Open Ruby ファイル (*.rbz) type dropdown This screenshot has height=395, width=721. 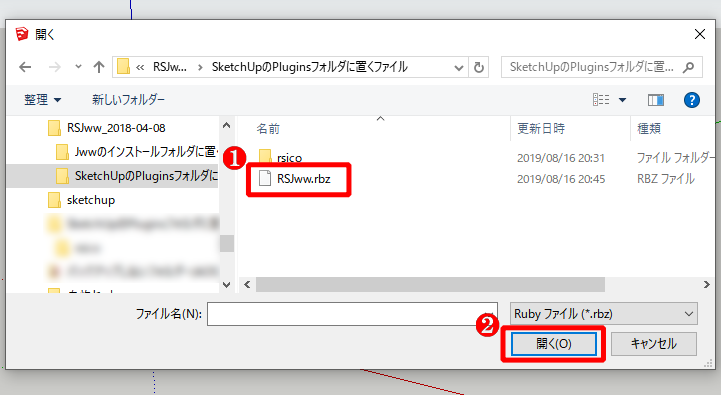tap(604, 314)
